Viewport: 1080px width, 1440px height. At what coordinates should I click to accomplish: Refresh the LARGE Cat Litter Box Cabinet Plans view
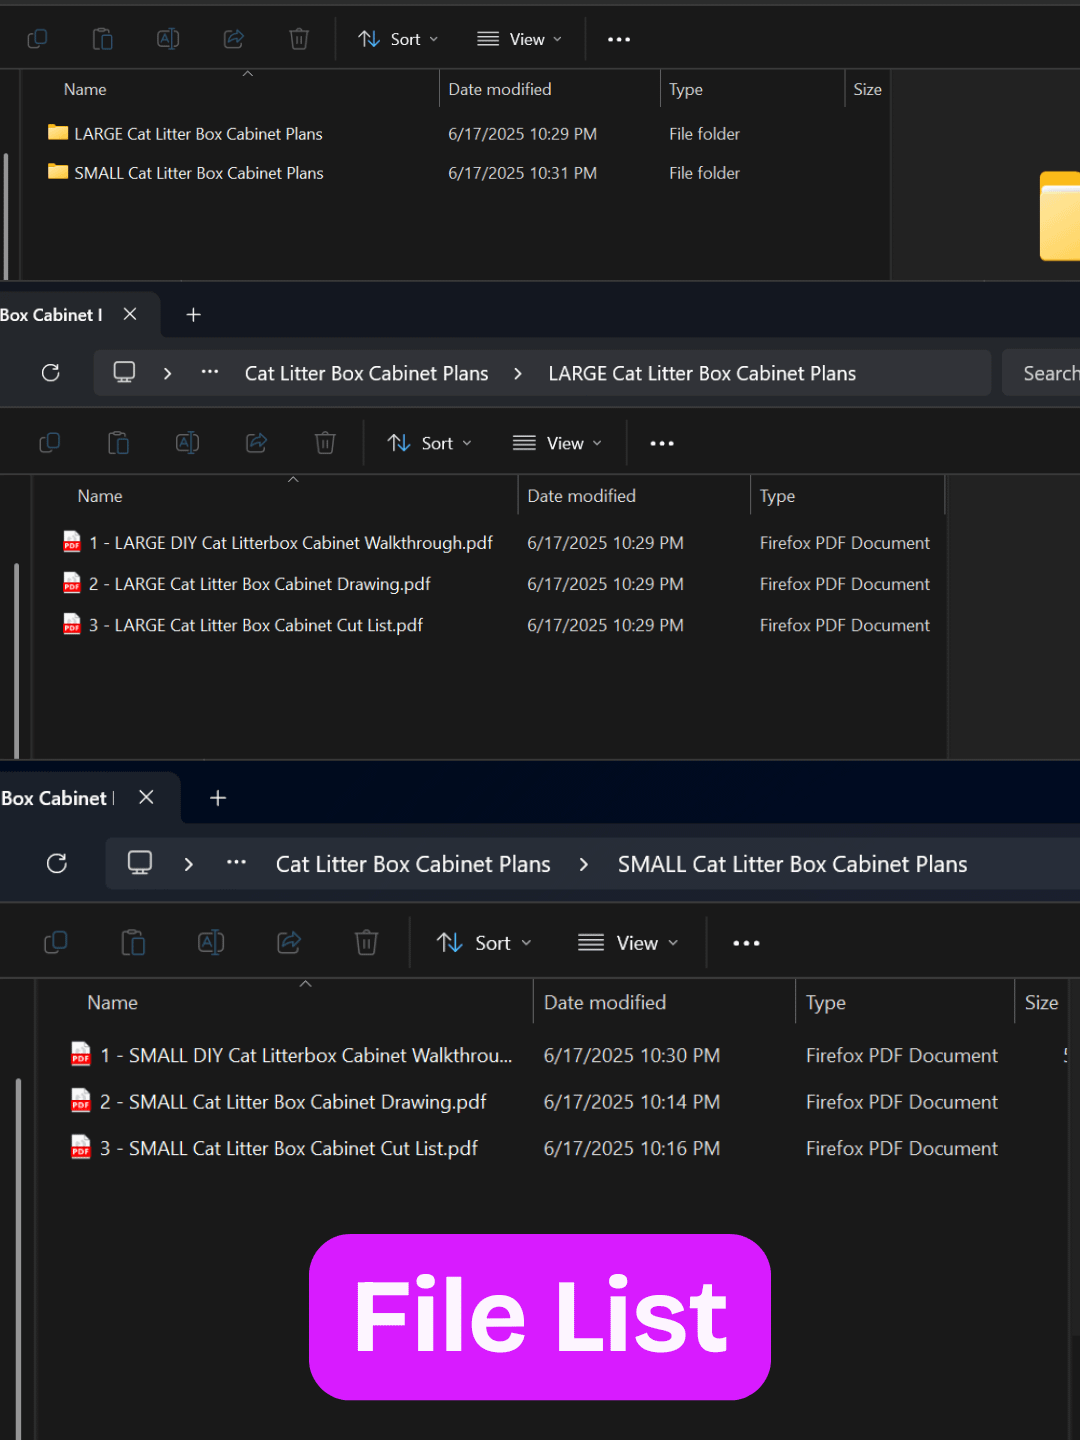coord(51,373)
